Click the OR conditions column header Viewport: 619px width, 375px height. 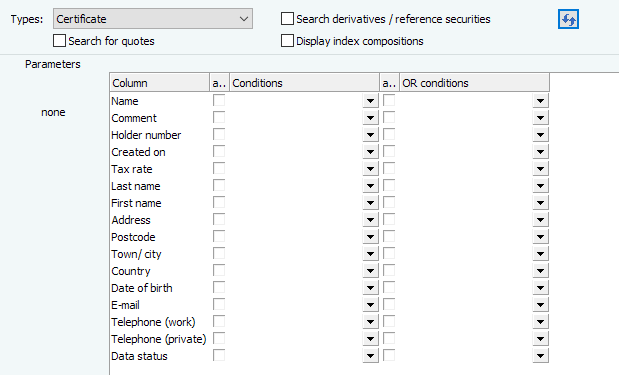point(475,83)
